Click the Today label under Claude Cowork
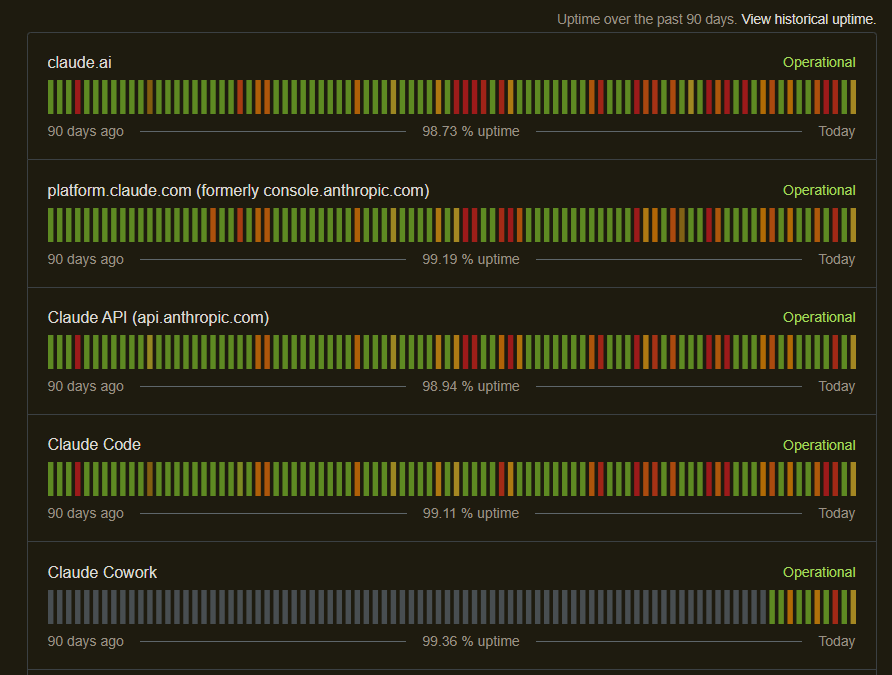The width and height of the screenshot is (892, 675). 837,641
